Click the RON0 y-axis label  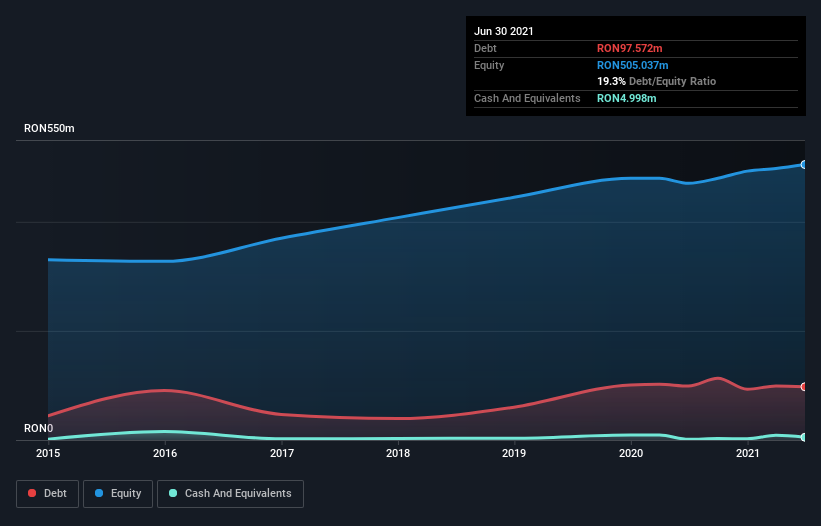tap(38, 429)
